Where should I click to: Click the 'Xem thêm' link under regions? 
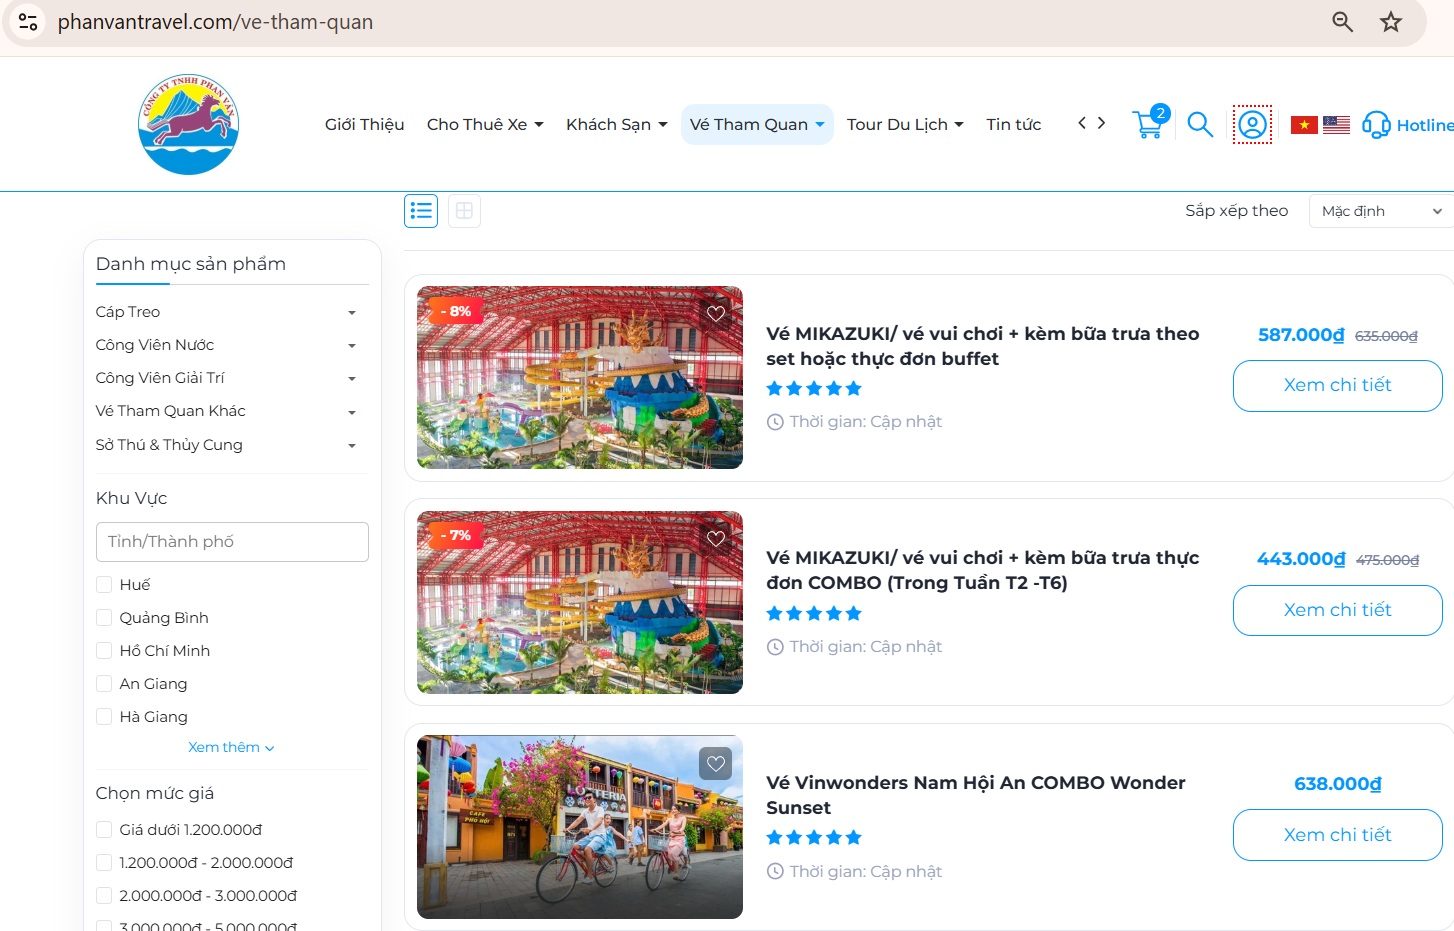[231, 748]
